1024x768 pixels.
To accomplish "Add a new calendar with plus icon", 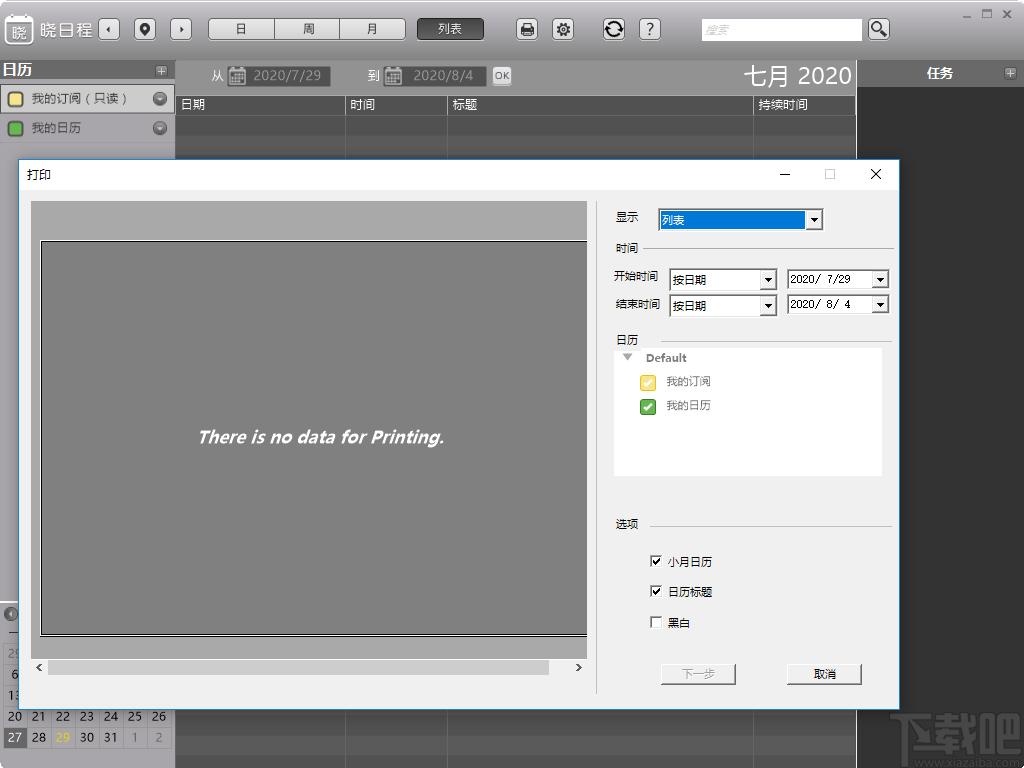I will (x=161, y=71).
